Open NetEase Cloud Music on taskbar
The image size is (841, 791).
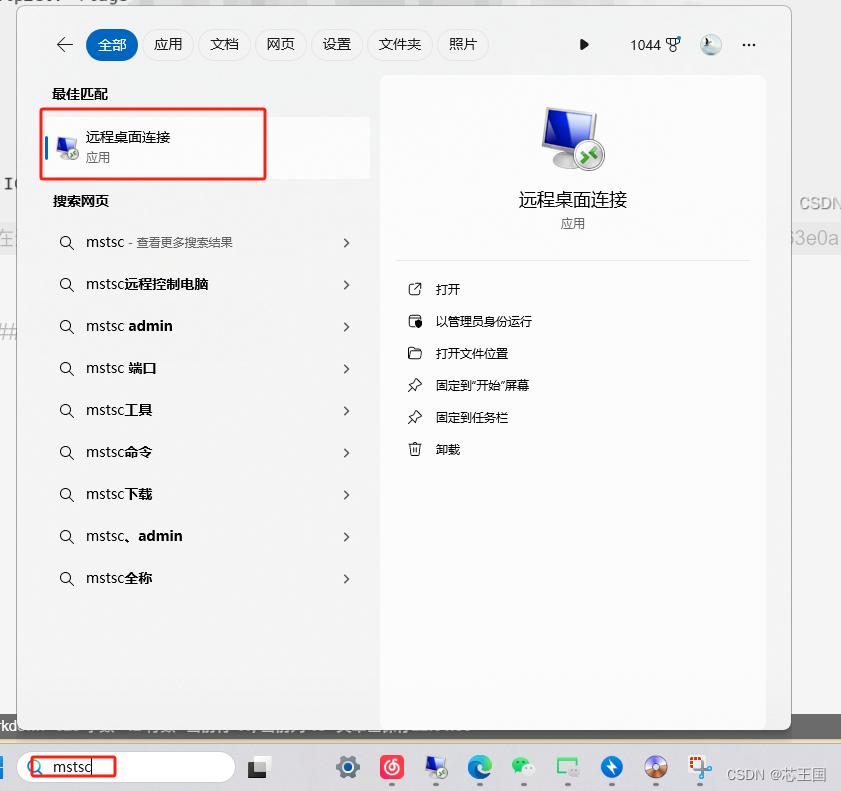[x=392, y=767]
